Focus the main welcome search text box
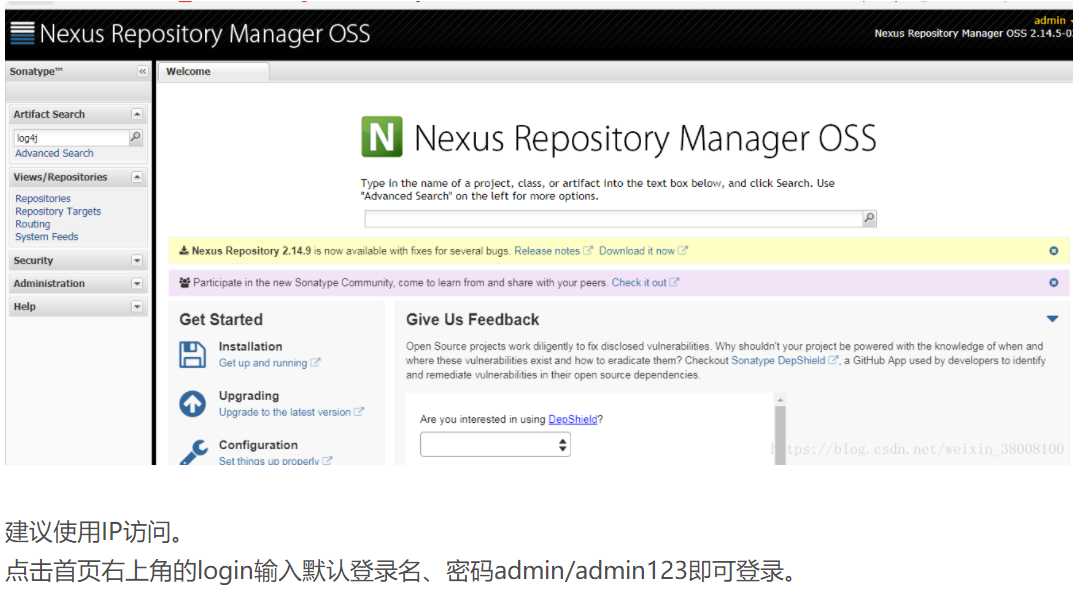1088x605 pixels. coord(613,219)
